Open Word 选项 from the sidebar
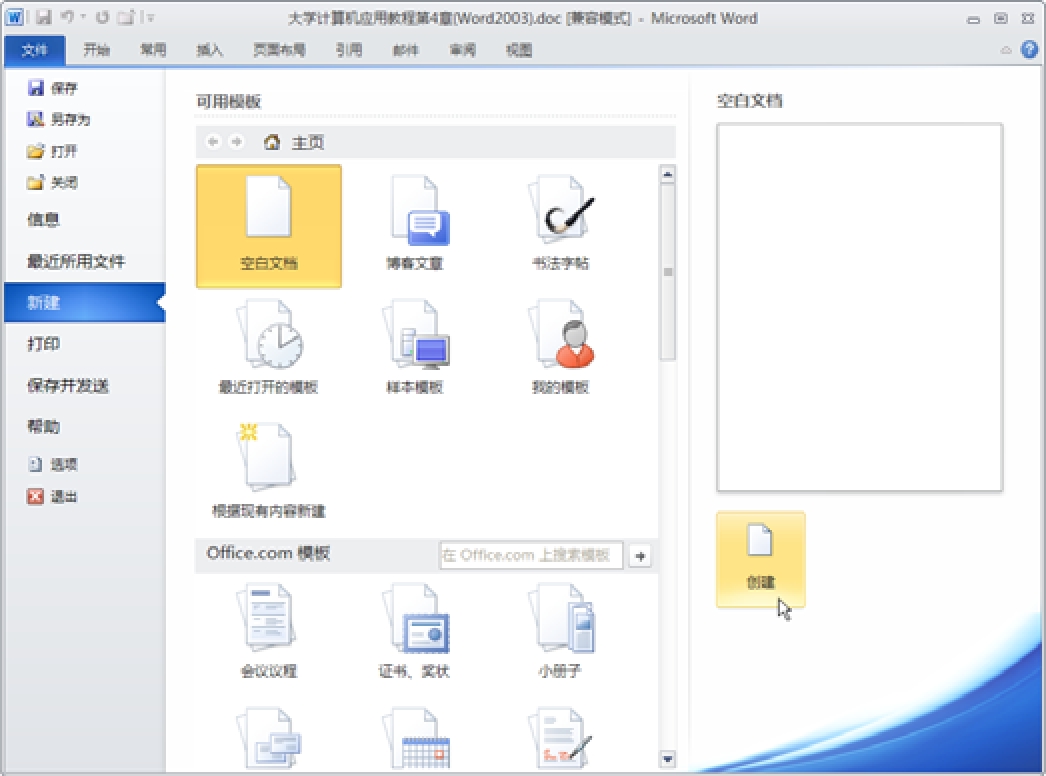The height and width of the screenshot is (776, 1046). 53,464
